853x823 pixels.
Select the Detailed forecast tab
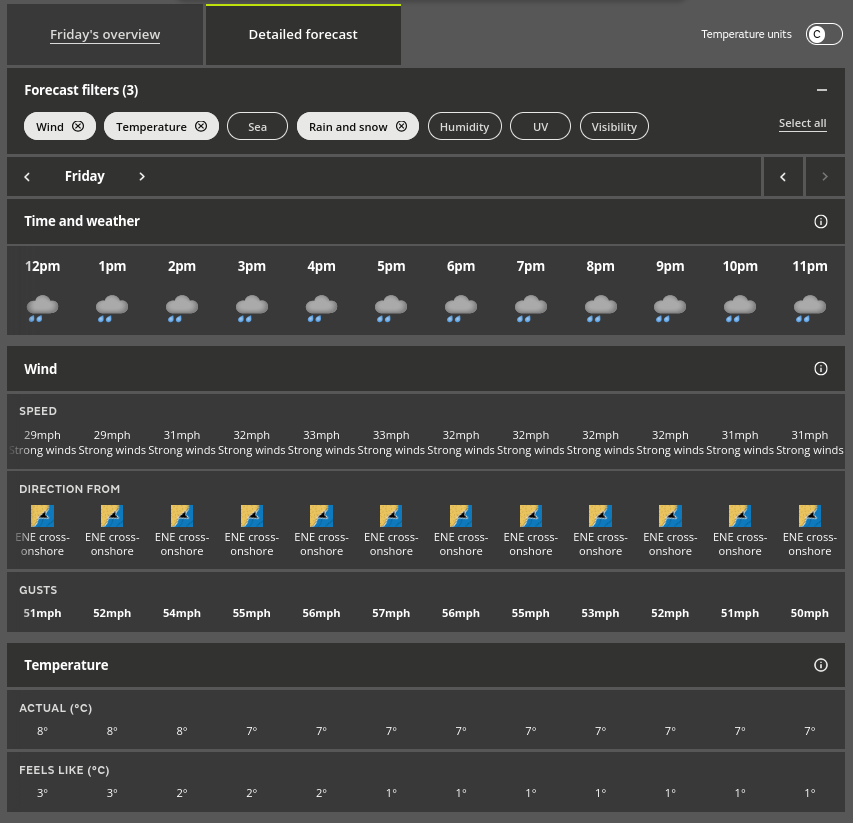(x=303, y=35)
